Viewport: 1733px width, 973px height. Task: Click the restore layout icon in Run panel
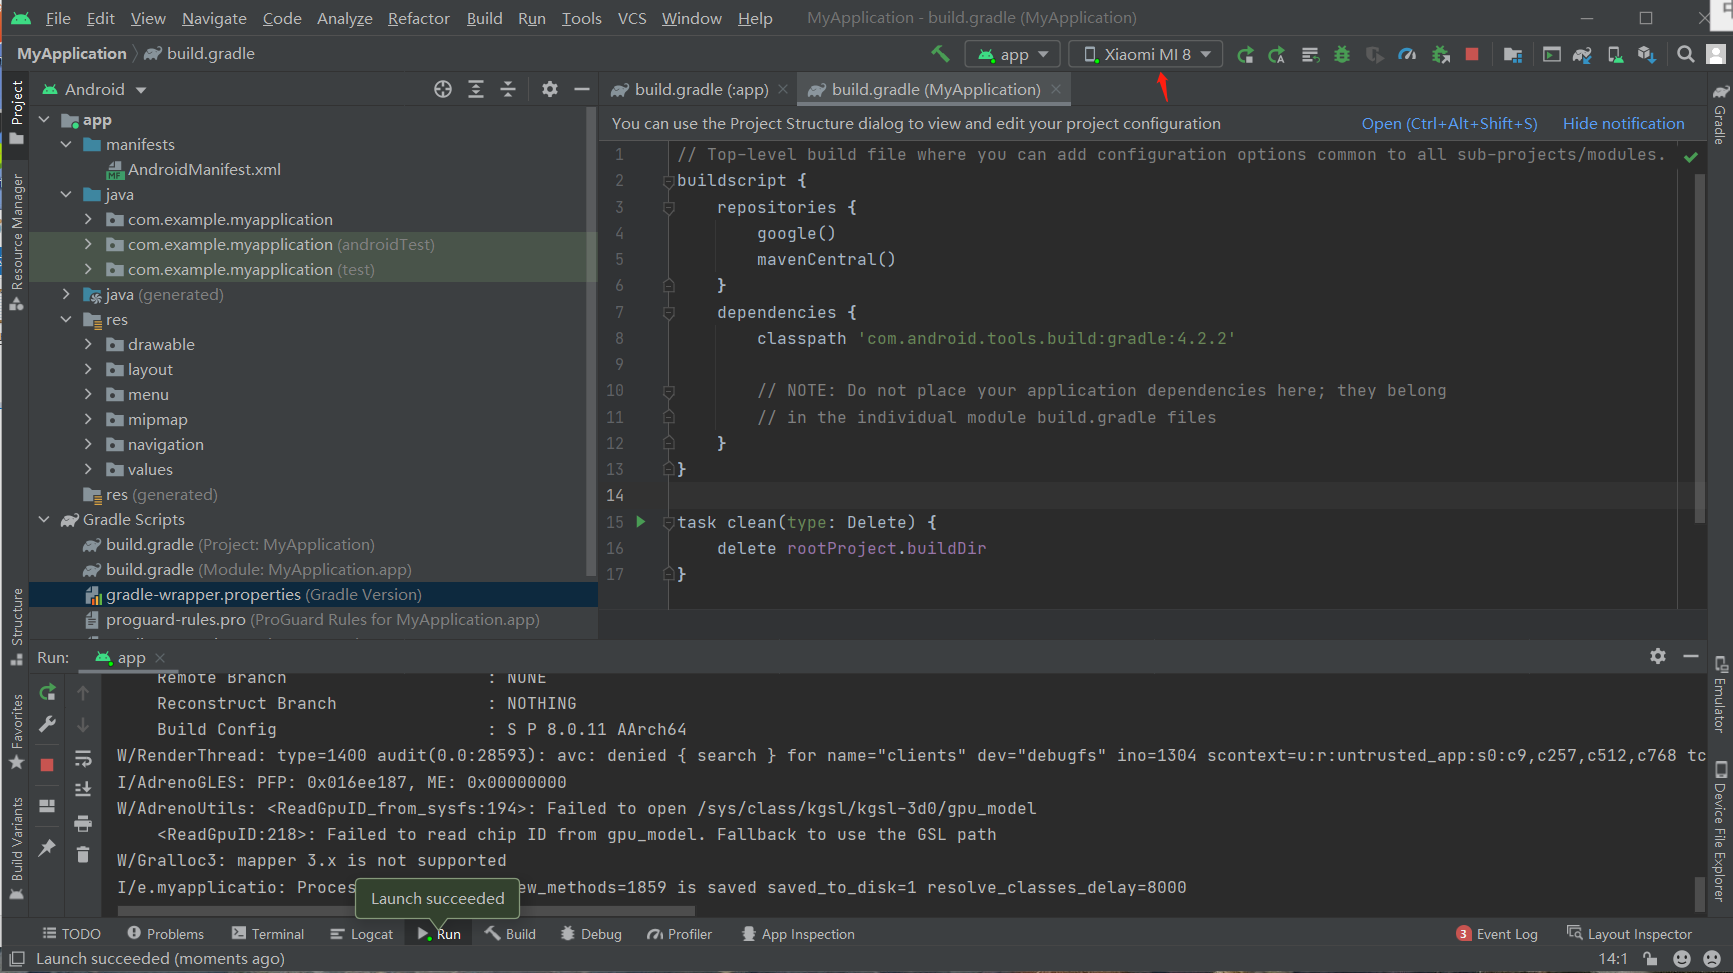click(x=47, y=806)
